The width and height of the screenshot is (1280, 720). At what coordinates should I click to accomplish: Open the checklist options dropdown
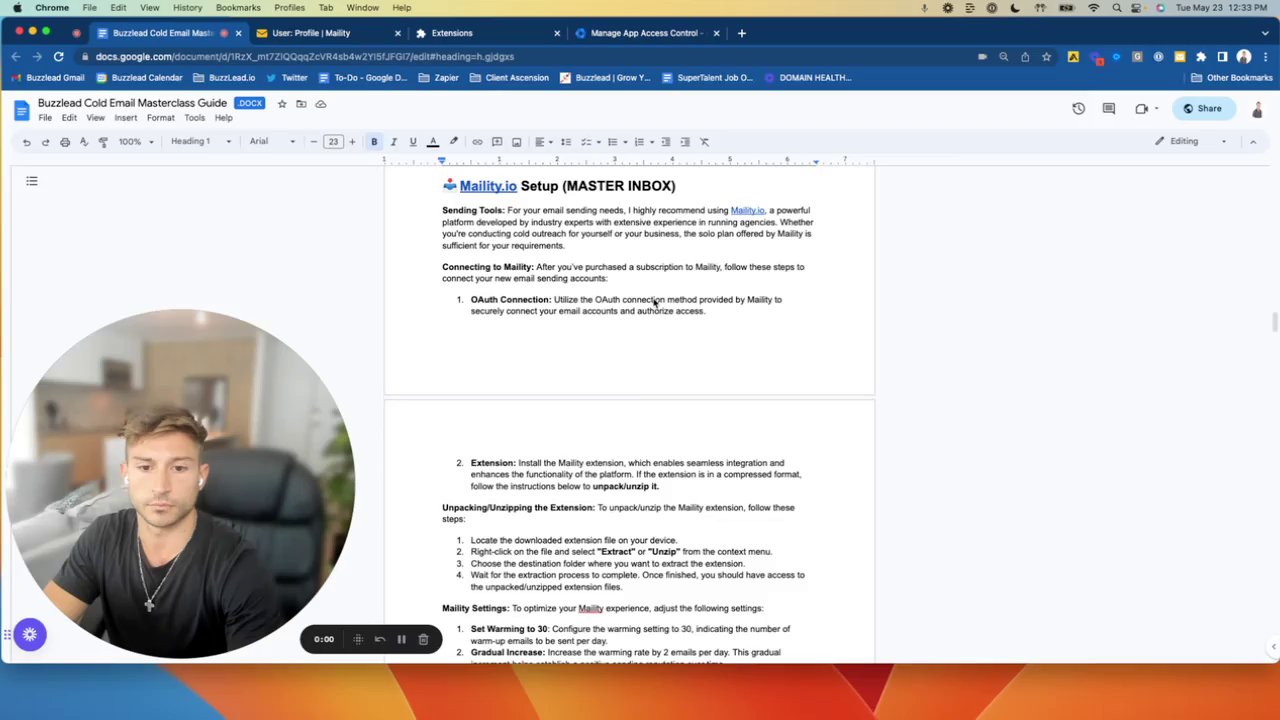coord(589,142)
